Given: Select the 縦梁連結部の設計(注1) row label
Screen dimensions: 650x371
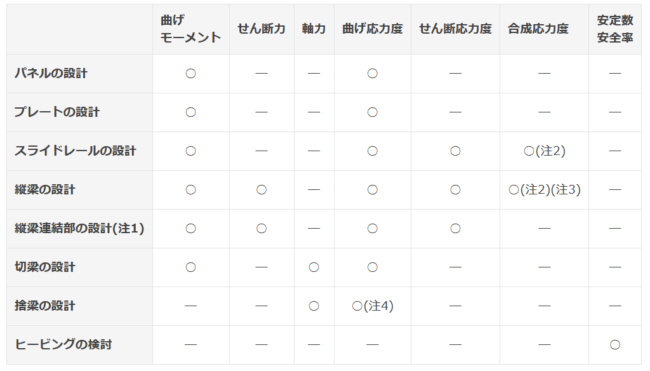Looking at the screenshot, I should click(x=79, y=228).
